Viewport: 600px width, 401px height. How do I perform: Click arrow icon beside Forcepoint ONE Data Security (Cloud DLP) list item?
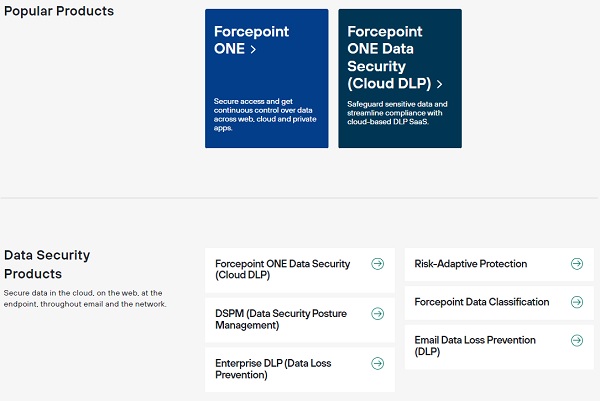(377, 264)
